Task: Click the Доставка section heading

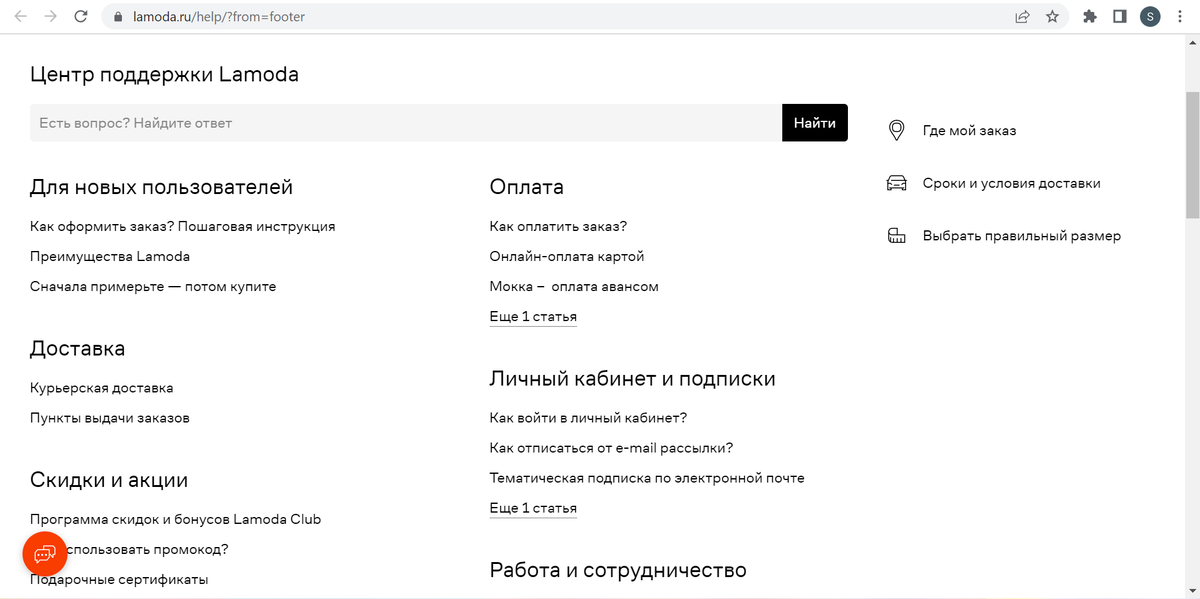Action: point(78,348)
